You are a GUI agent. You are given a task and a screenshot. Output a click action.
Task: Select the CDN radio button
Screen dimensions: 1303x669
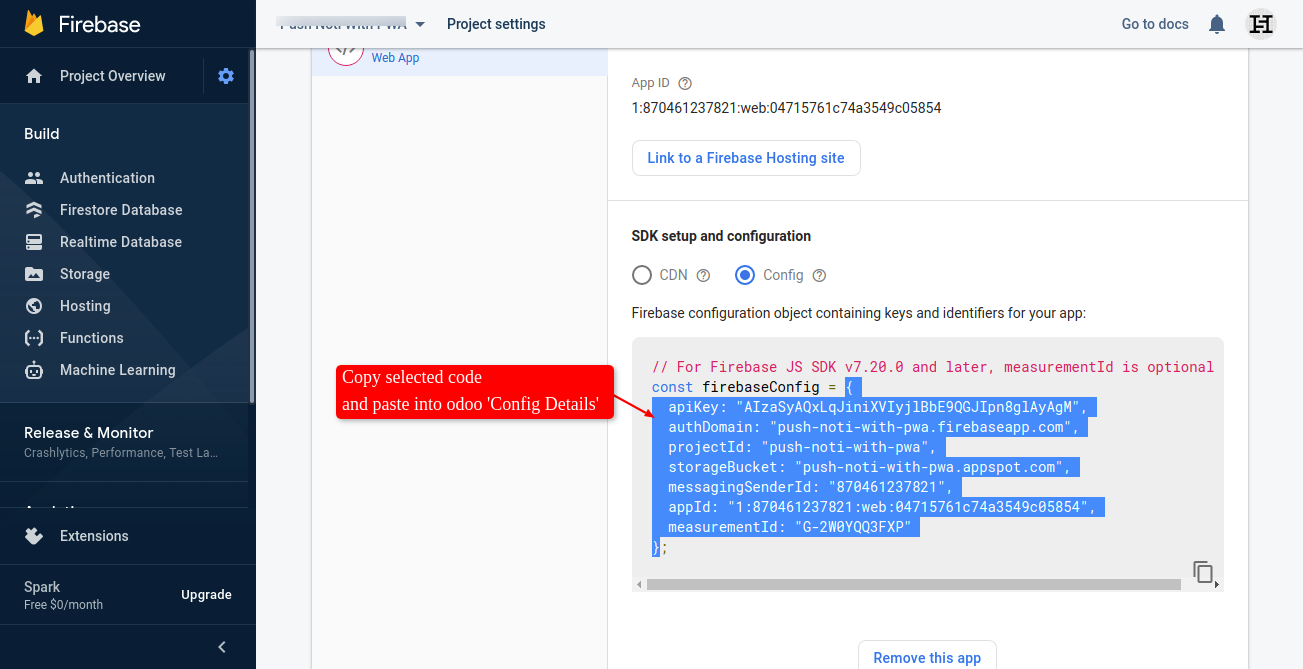click(x=642, y=275)
